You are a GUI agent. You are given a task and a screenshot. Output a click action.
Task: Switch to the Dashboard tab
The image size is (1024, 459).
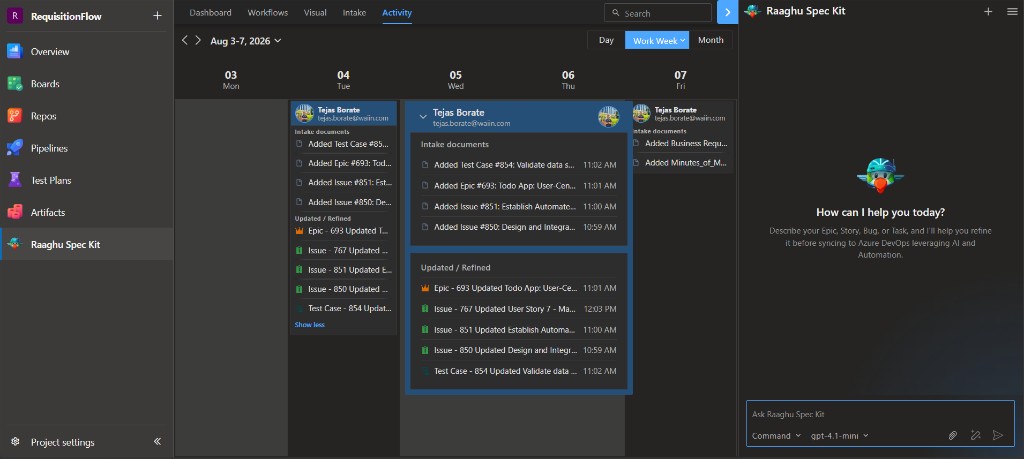coord(210,12)
